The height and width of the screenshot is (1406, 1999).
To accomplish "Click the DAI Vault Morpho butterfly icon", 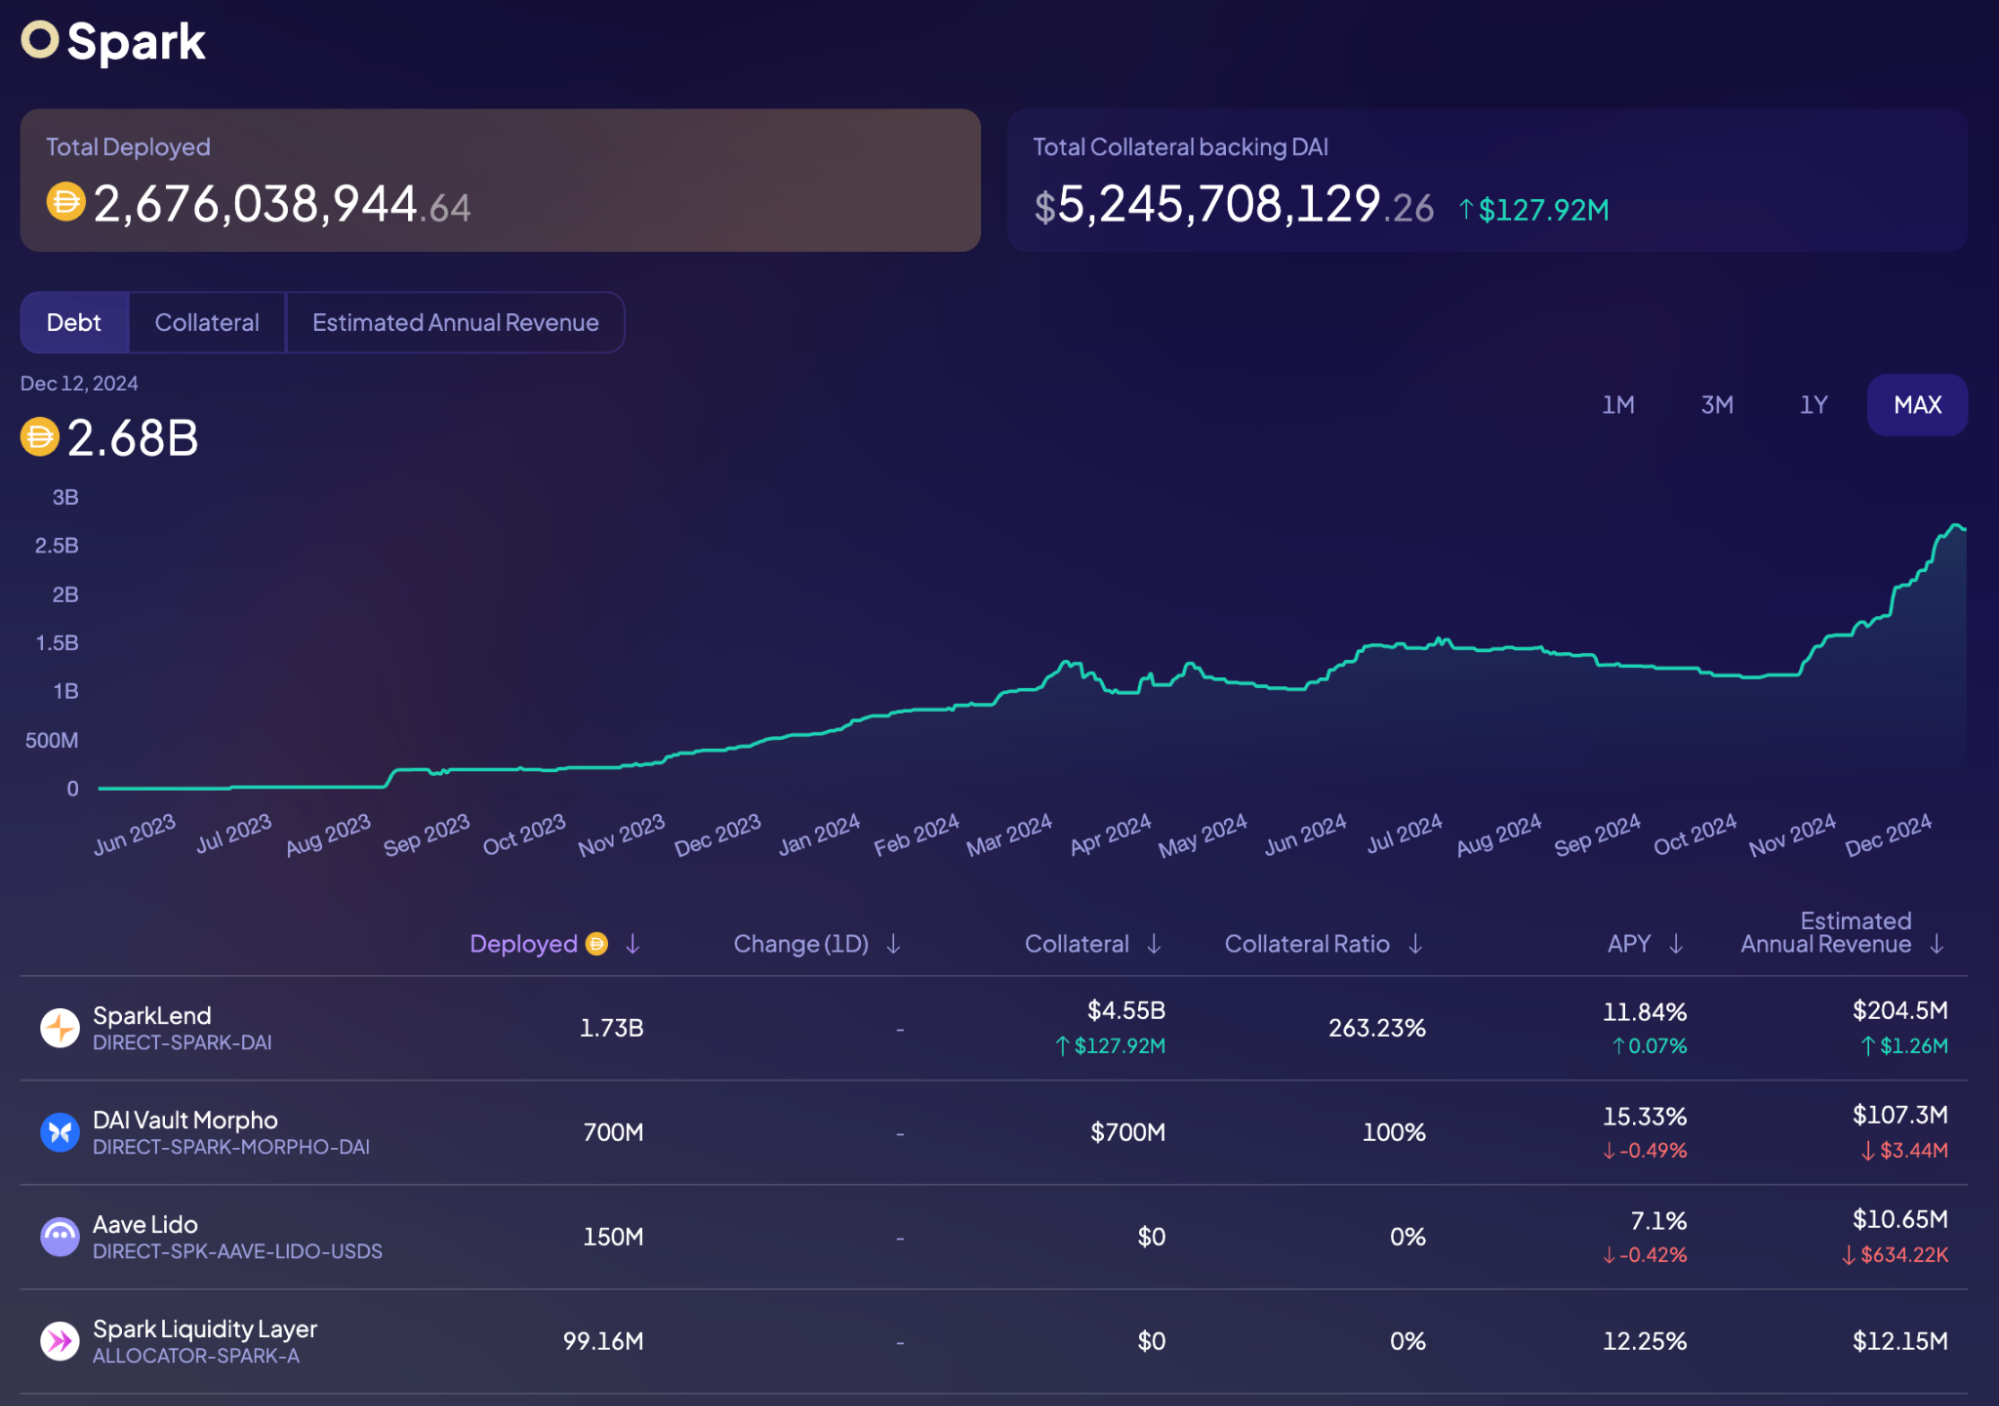I will (59, 1132).
